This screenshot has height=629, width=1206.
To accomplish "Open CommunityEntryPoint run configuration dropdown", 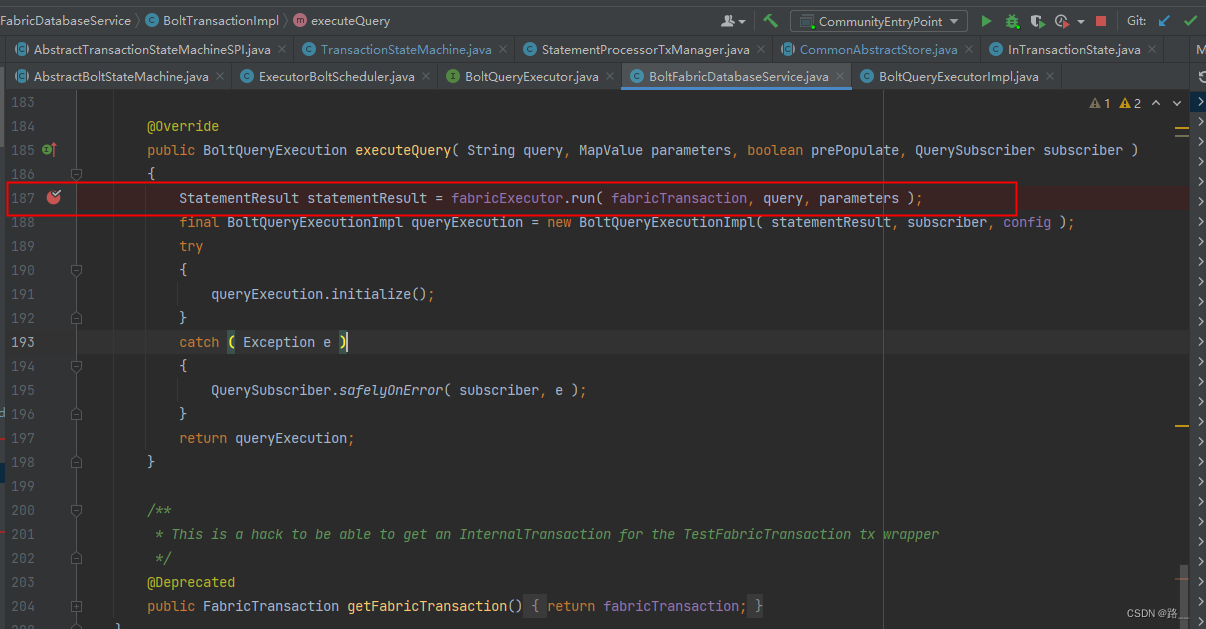I will (x=879, y=21).
